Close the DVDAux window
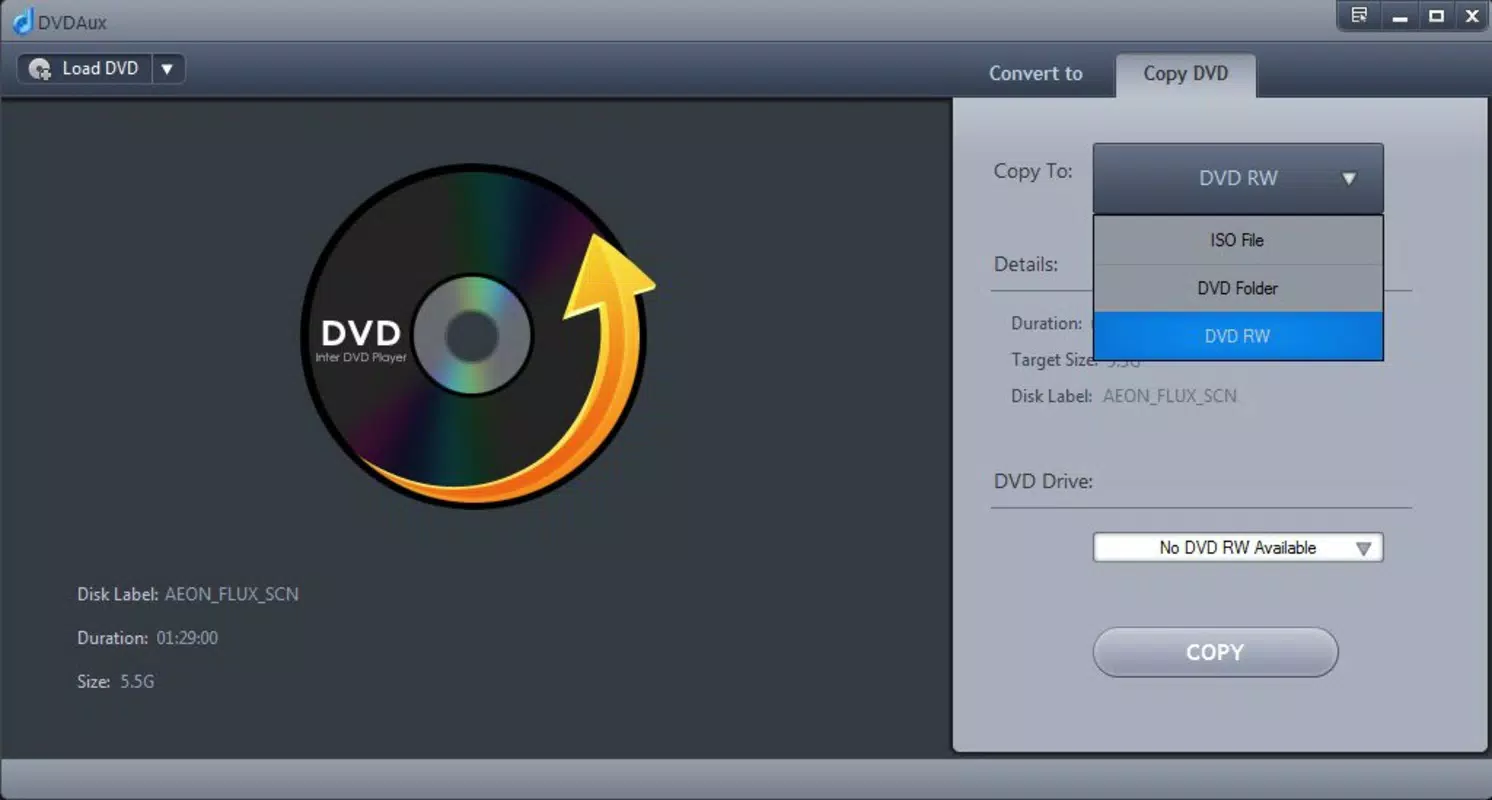The width and height of the screenshot is (1492, 800). click(x=1472, y=15)
